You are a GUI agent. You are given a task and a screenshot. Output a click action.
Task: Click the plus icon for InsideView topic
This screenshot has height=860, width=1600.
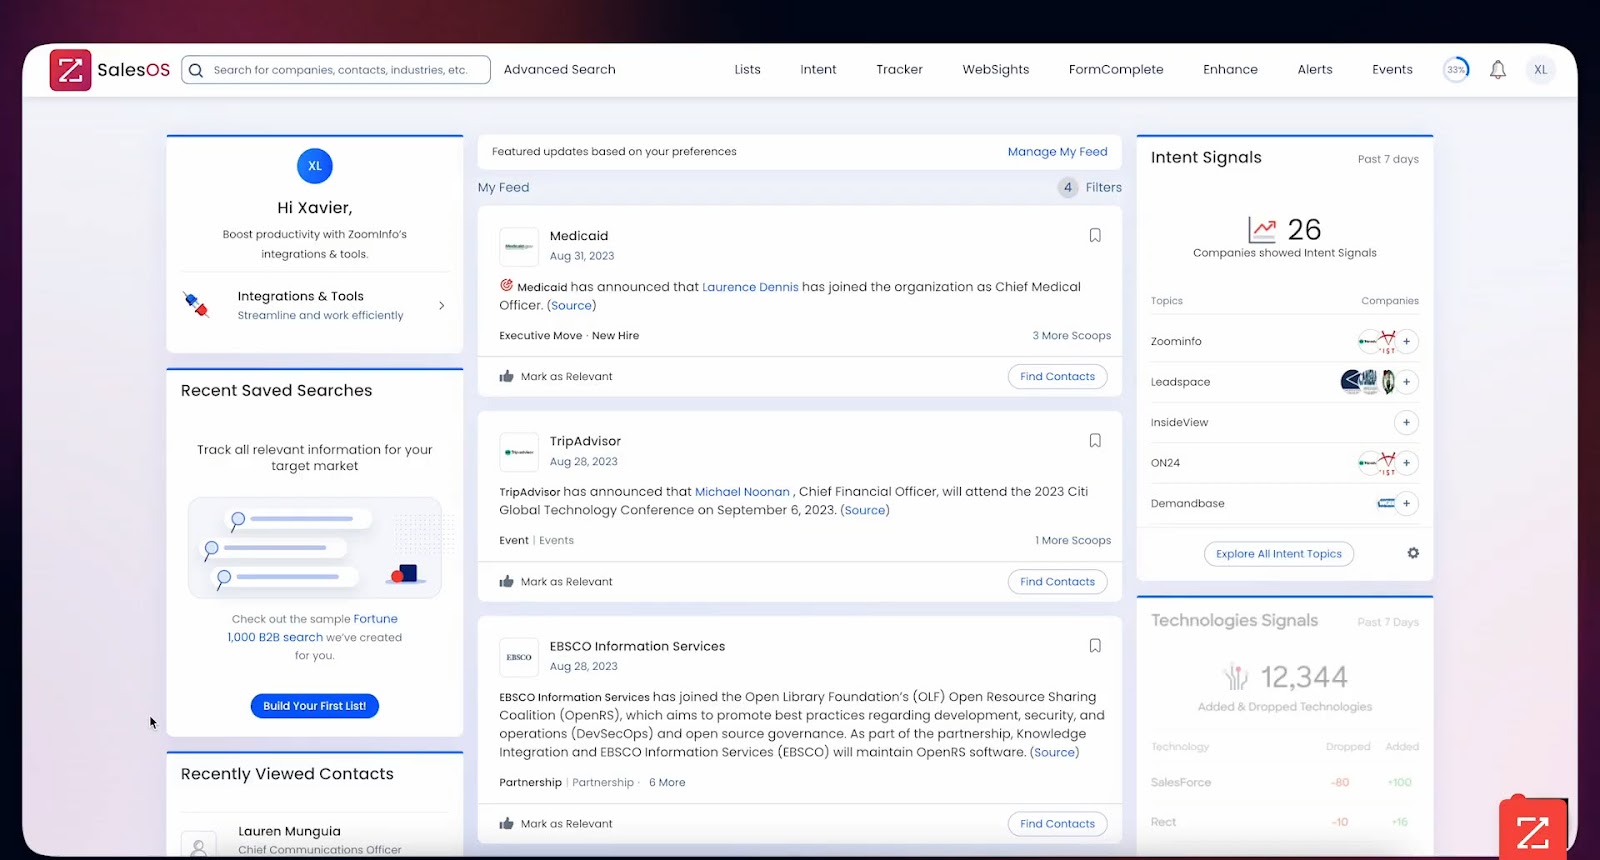point(1406,422)
